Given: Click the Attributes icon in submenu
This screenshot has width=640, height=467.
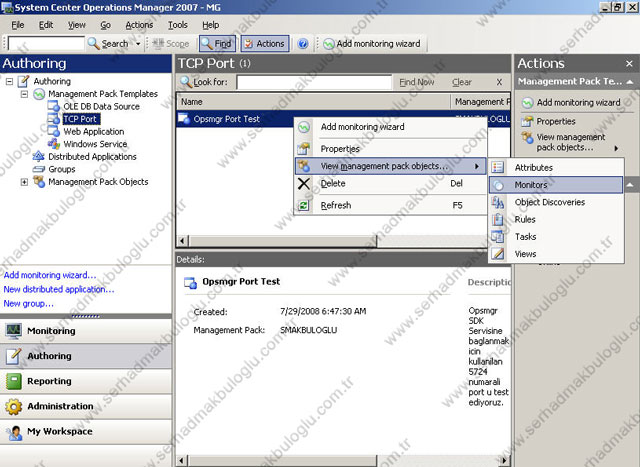Looking at the screenshot, I should 498,167.
